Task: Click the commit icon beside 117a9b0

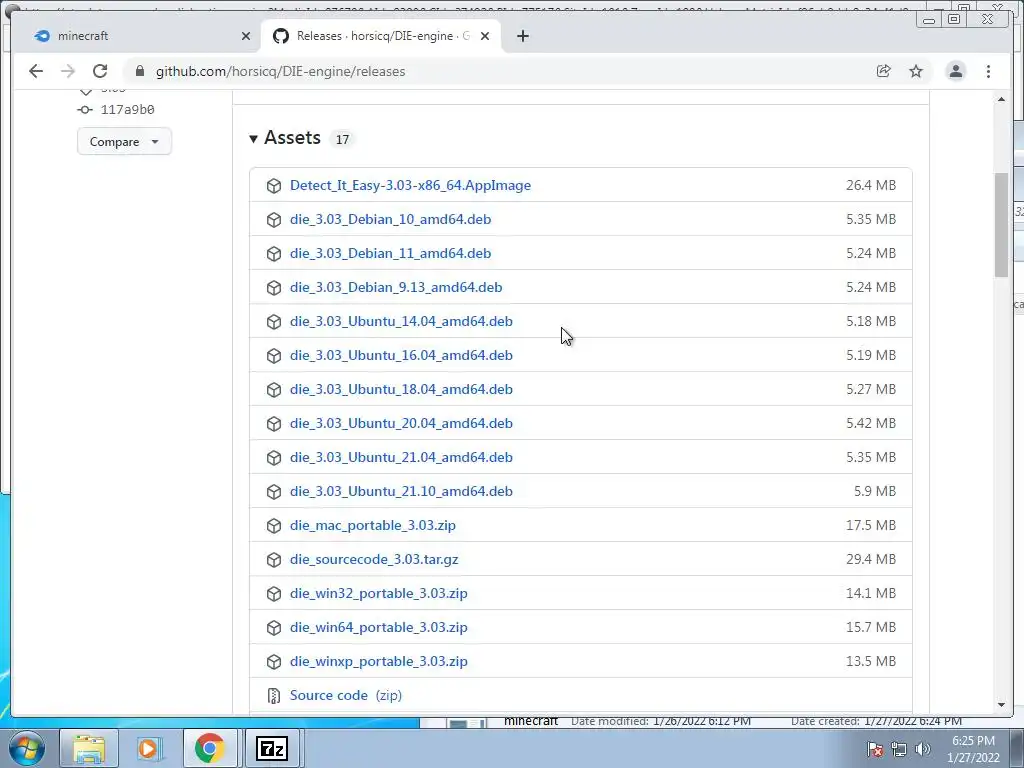Action: tap(85, 110)
